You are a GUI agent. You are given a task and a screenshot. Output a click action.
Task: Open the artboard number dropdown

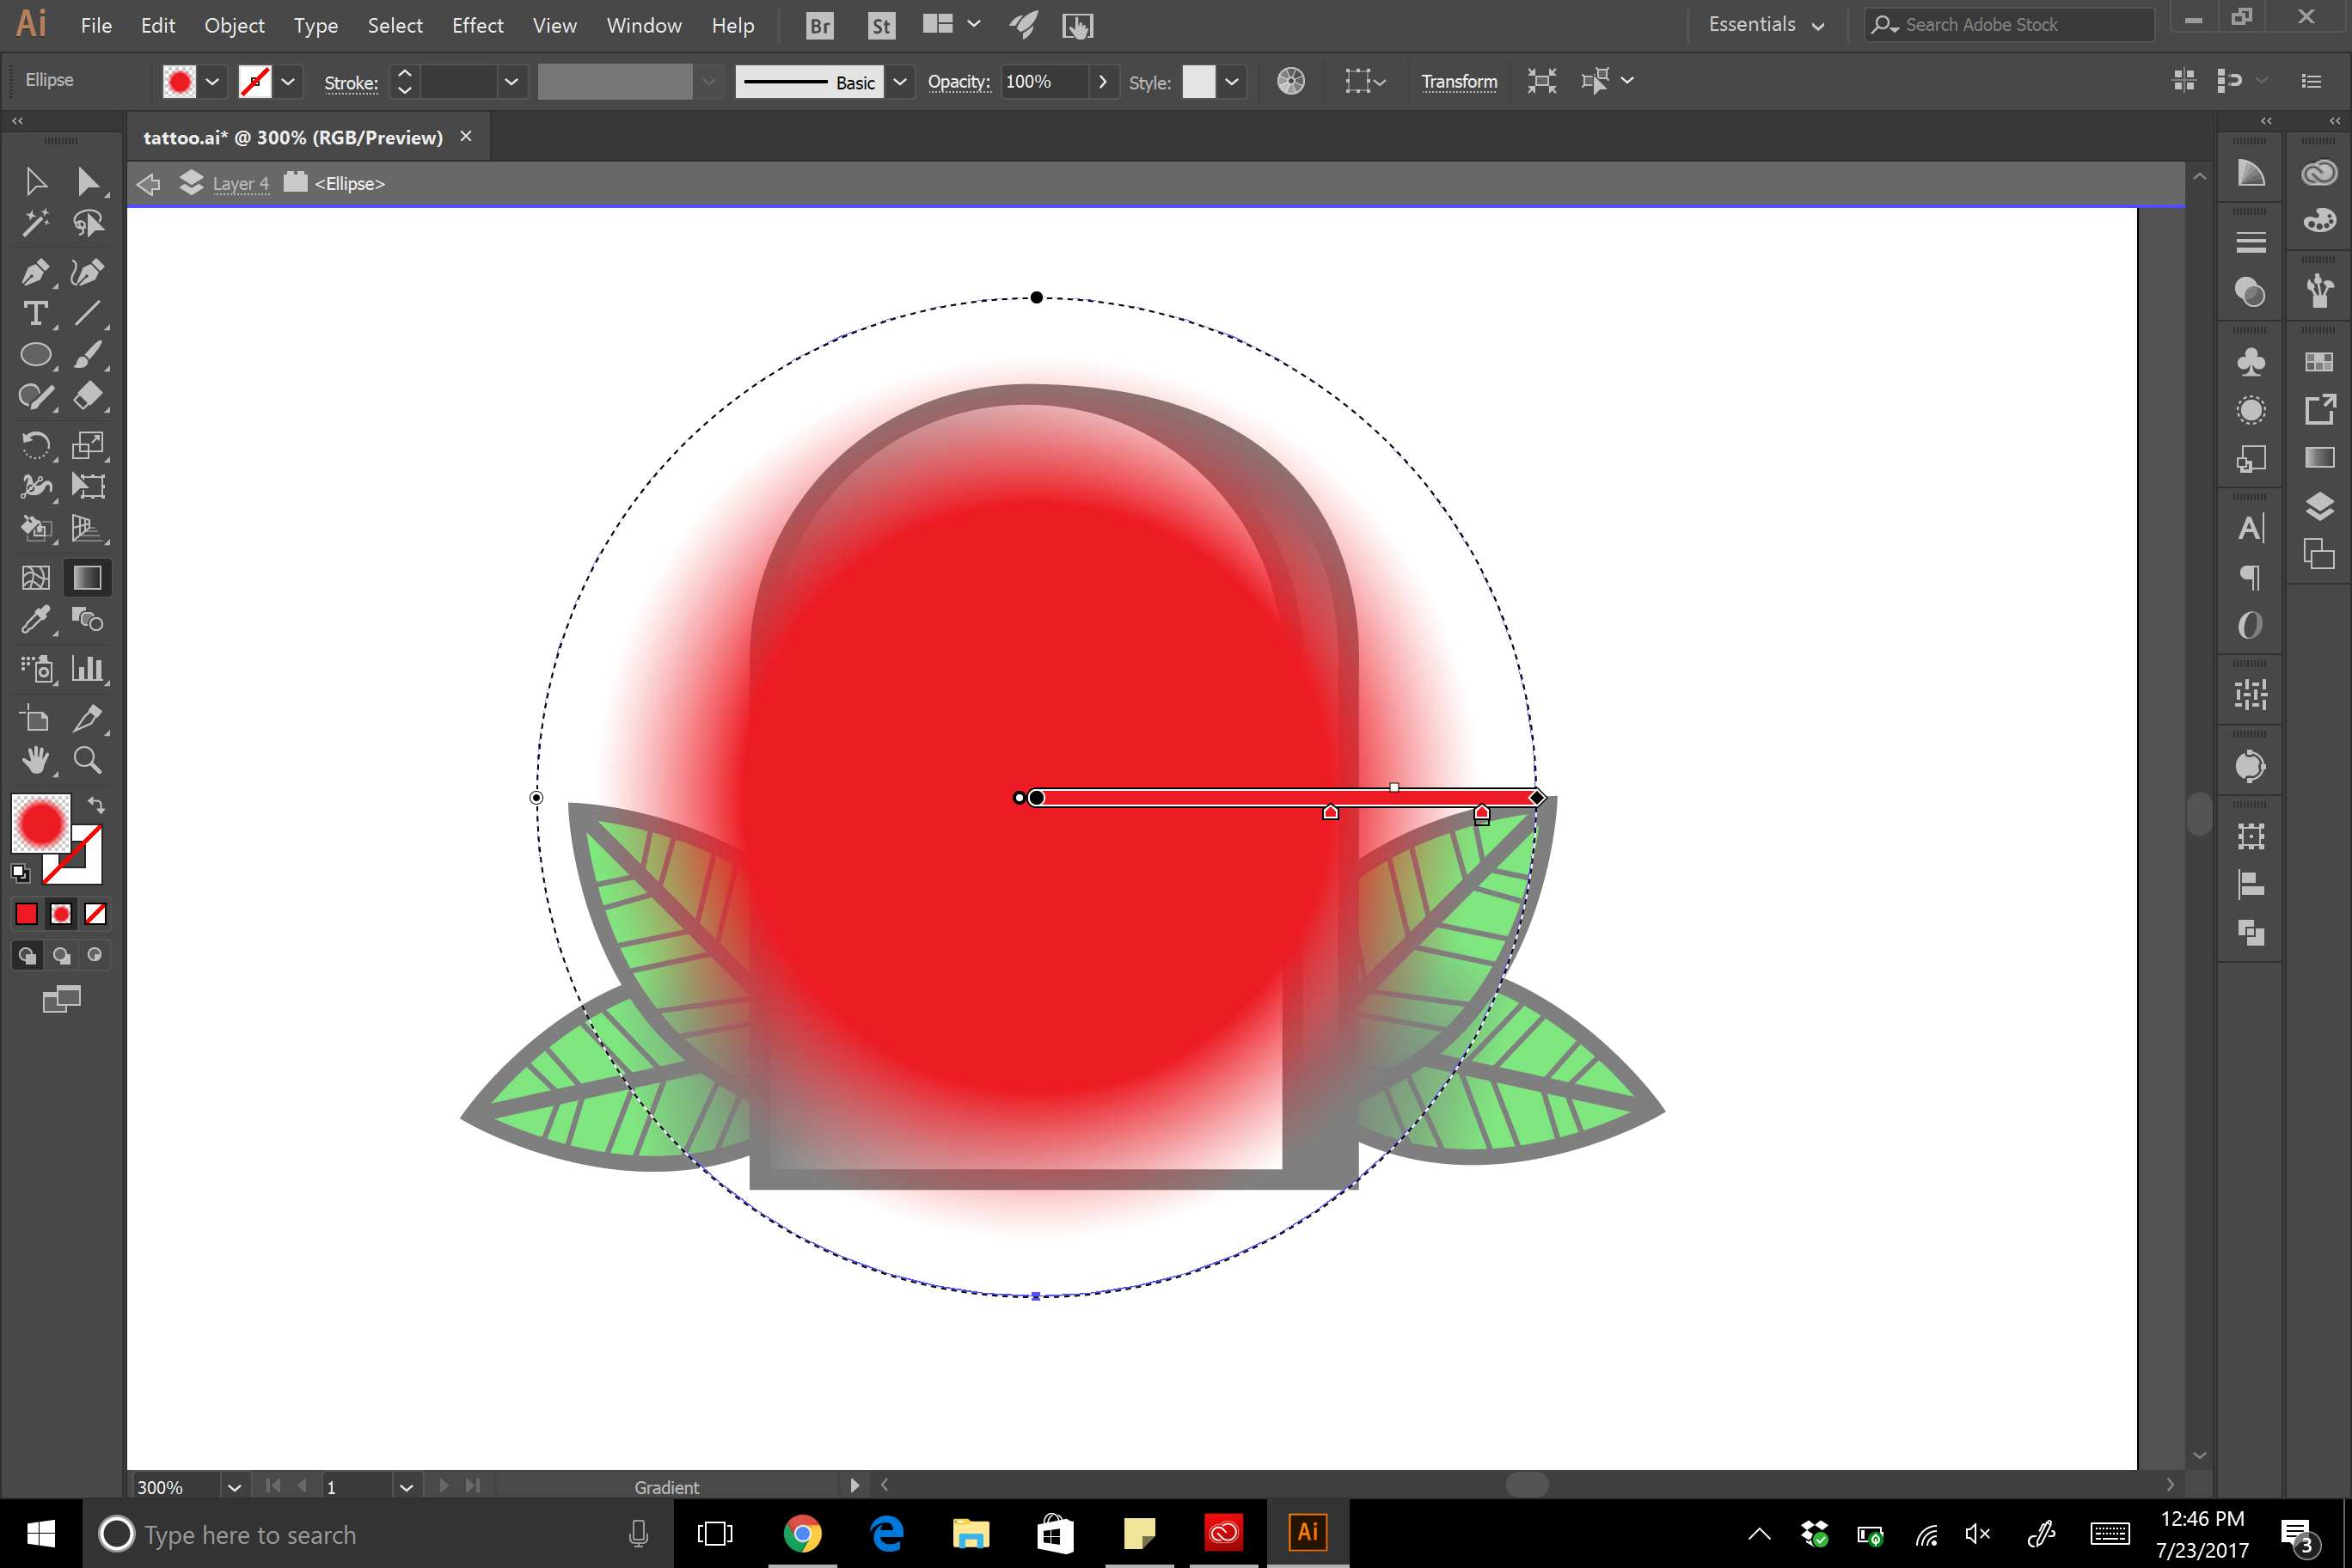tap(406, 1487)
